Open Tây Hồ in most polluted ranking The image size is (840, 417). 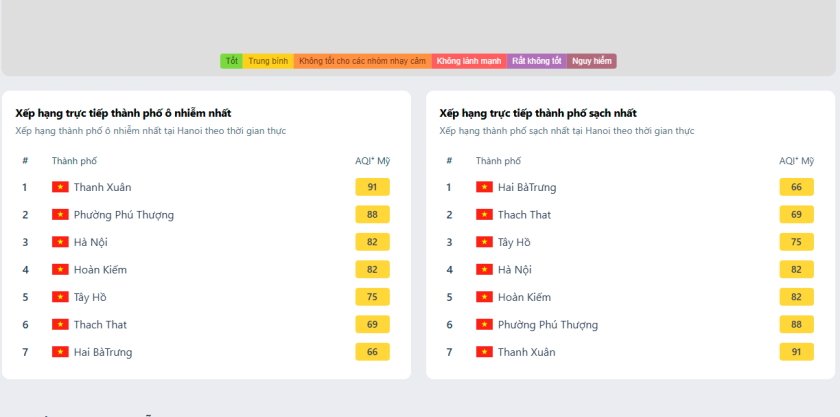[x=89, y=297]
